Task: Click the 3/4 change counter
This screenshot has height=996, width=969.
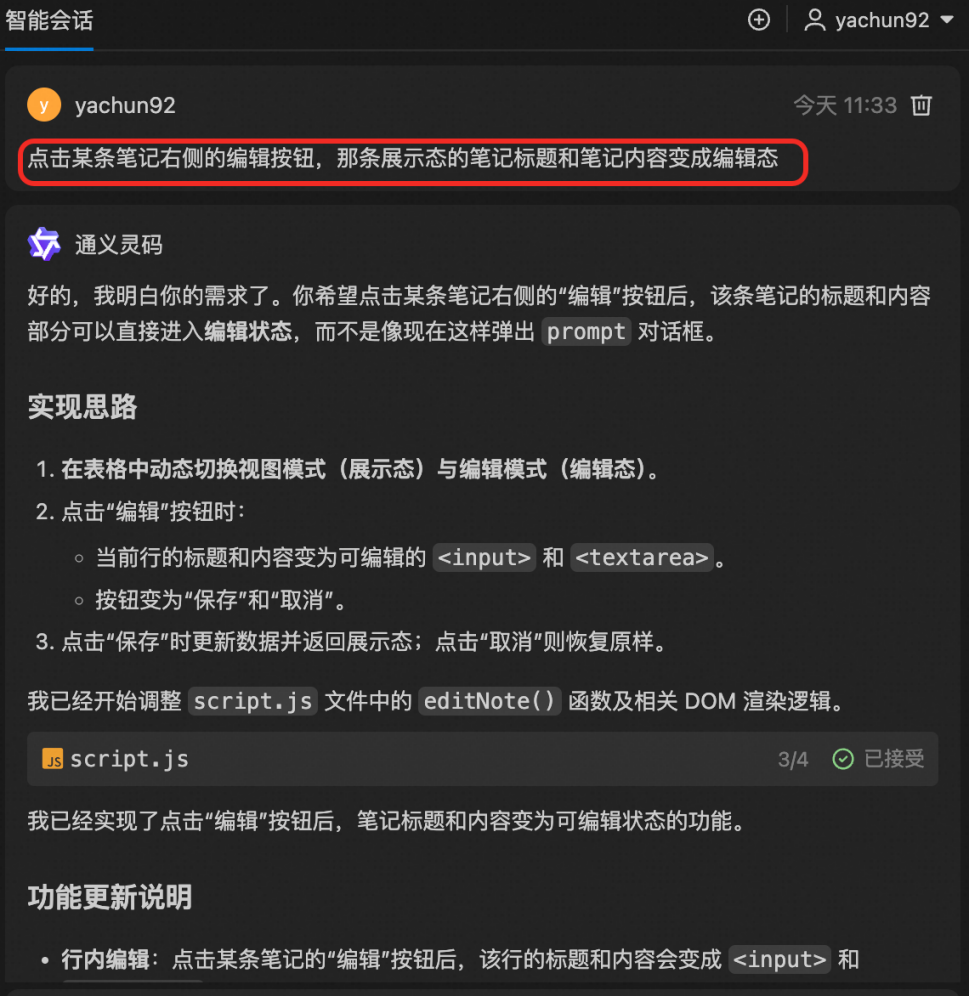Action: pyautogui.click(x=793, y=759)
